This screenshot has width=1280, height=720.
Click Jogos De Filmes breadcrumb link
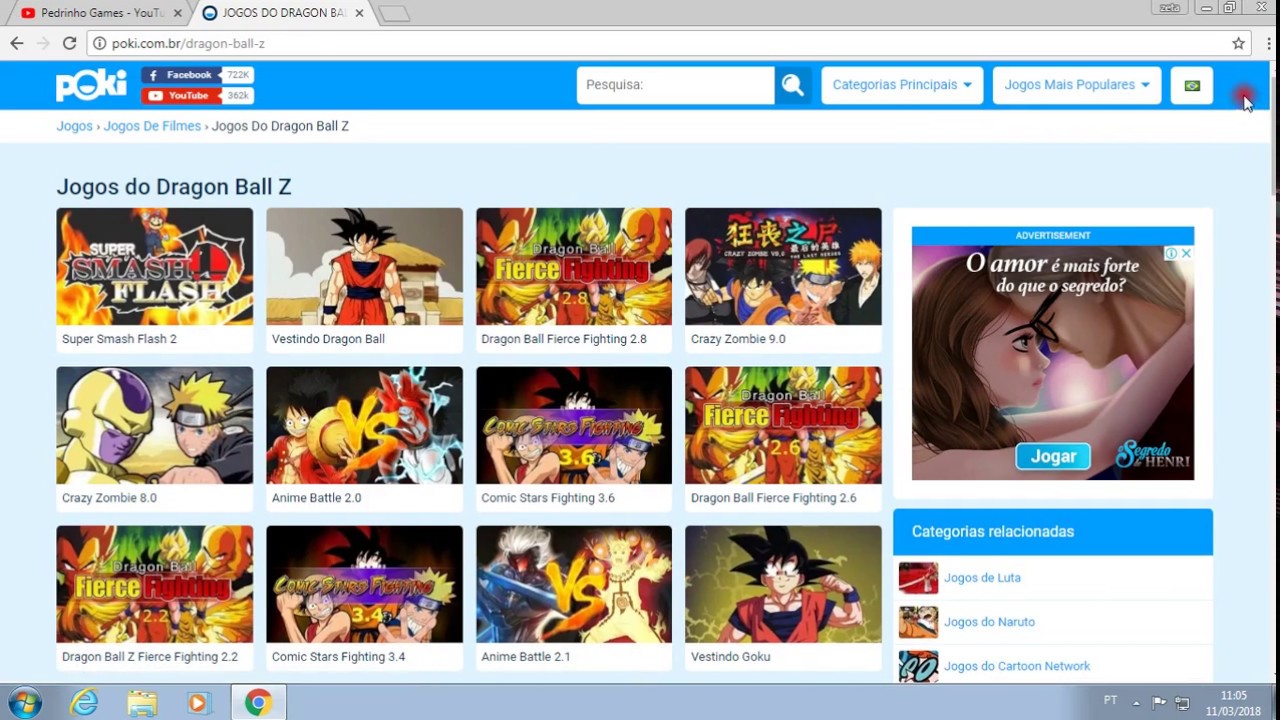click(152, 126)
